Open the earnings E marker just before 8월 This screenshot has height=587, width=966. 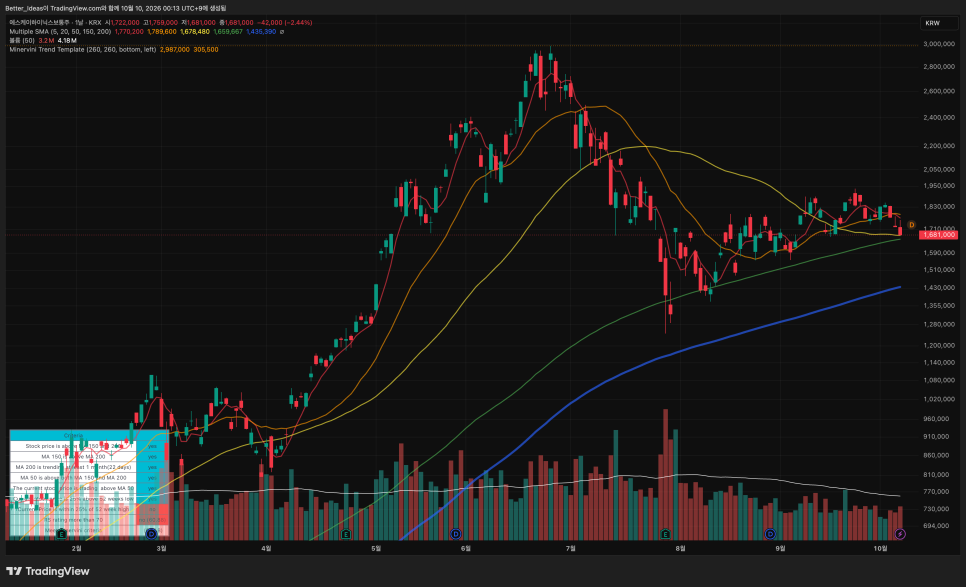tap(665, 533)
